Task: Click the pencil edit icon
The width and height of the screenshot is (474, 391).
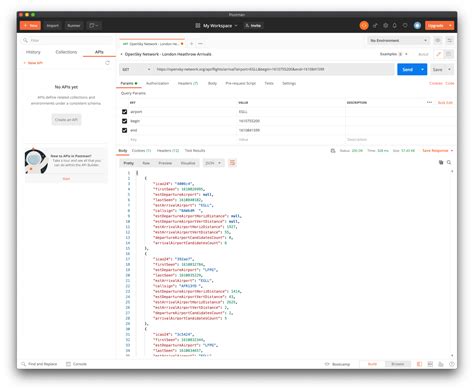Action: [x=439, y=54]
